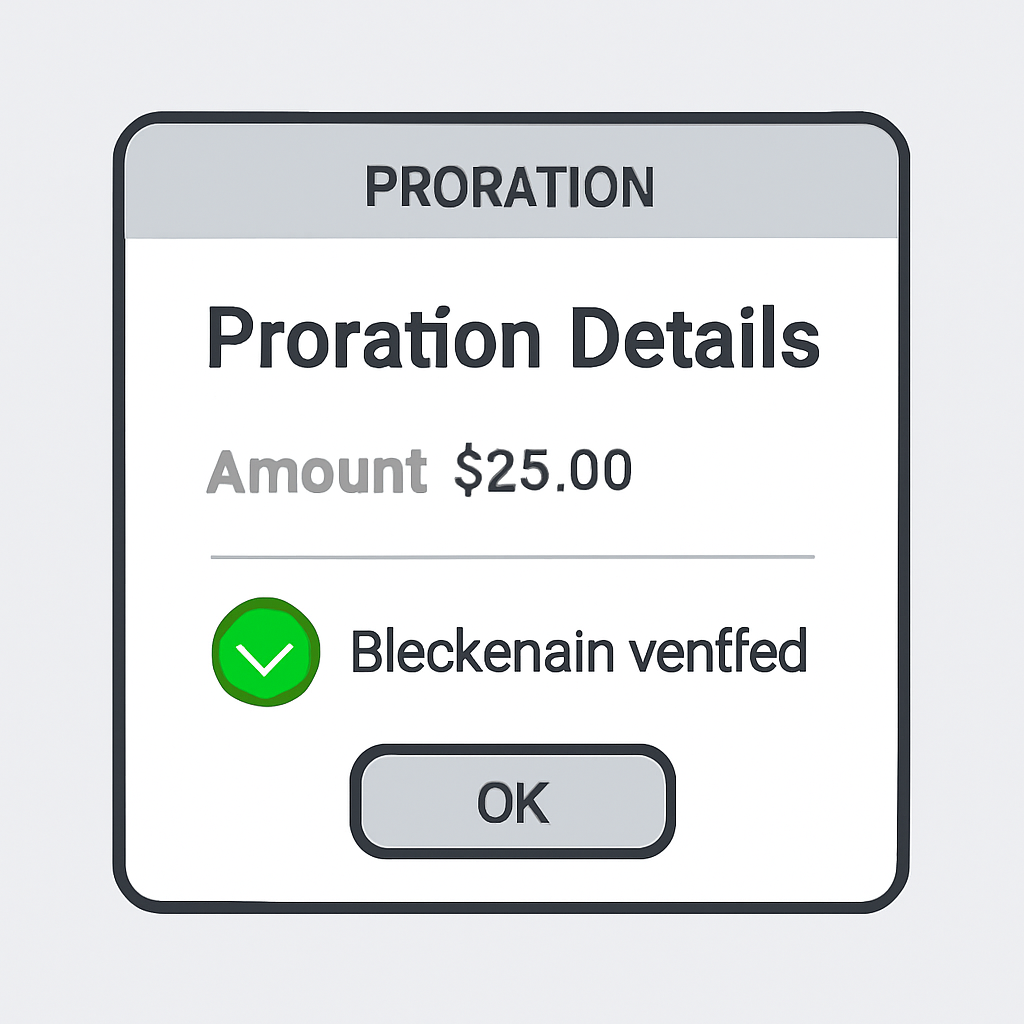The height and width of the screenshot is (1024, 1024).
Task: Click the gray Amount label
Action: click(x=316, y=471)
